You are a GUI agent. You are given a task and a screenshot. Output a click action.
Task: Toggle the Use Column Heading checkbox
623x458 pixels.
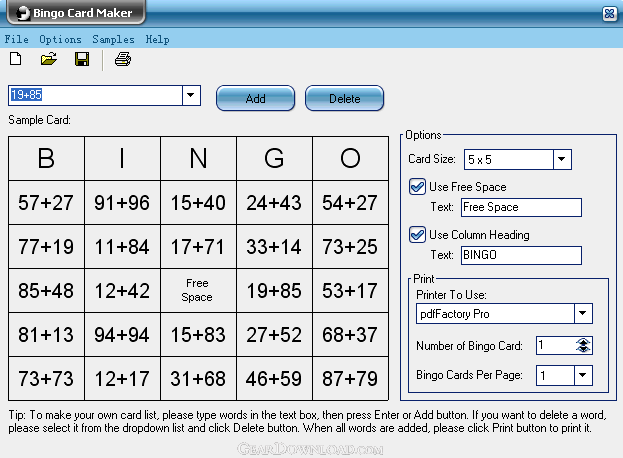tap(417, 234)
